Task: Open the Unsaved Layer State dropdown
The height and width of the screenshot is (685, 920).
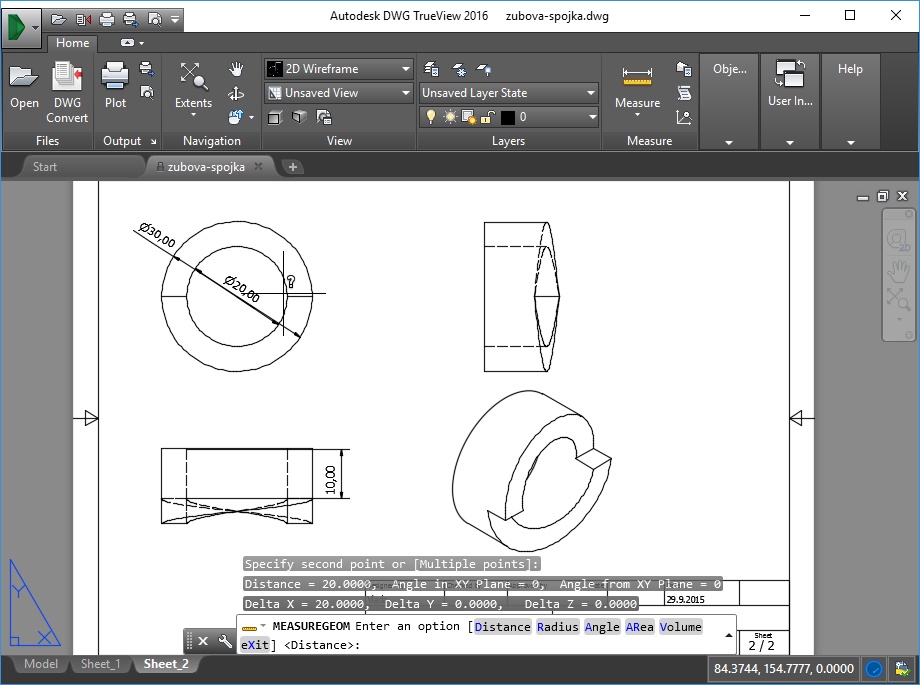Action: click(509, 93)
